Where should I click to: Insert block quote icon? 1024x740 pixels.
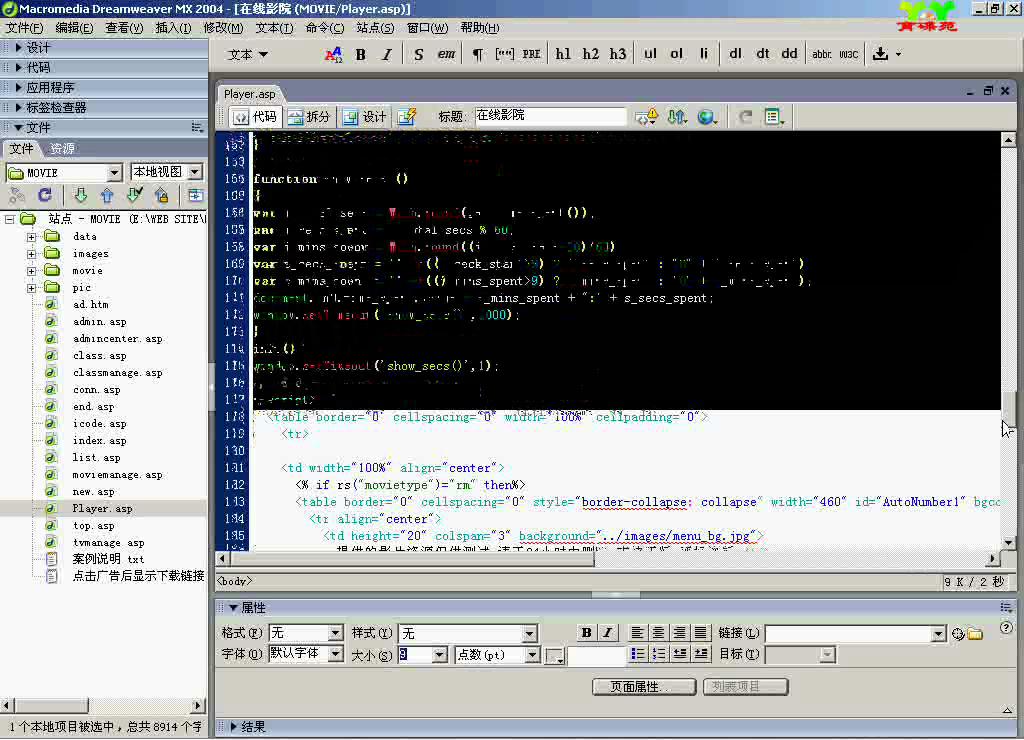[504, 54]
